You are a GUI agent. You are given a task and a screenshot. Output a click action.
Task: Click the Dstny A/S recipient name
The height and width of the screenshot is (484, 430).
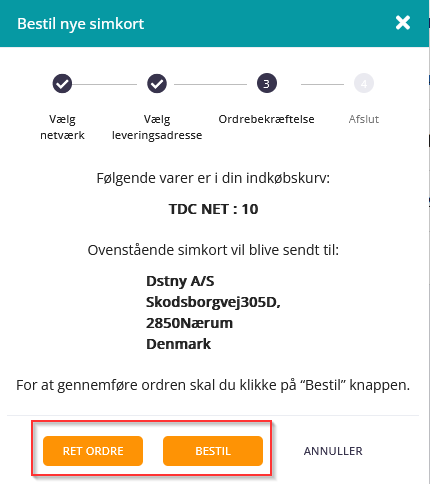coord(180,281)
